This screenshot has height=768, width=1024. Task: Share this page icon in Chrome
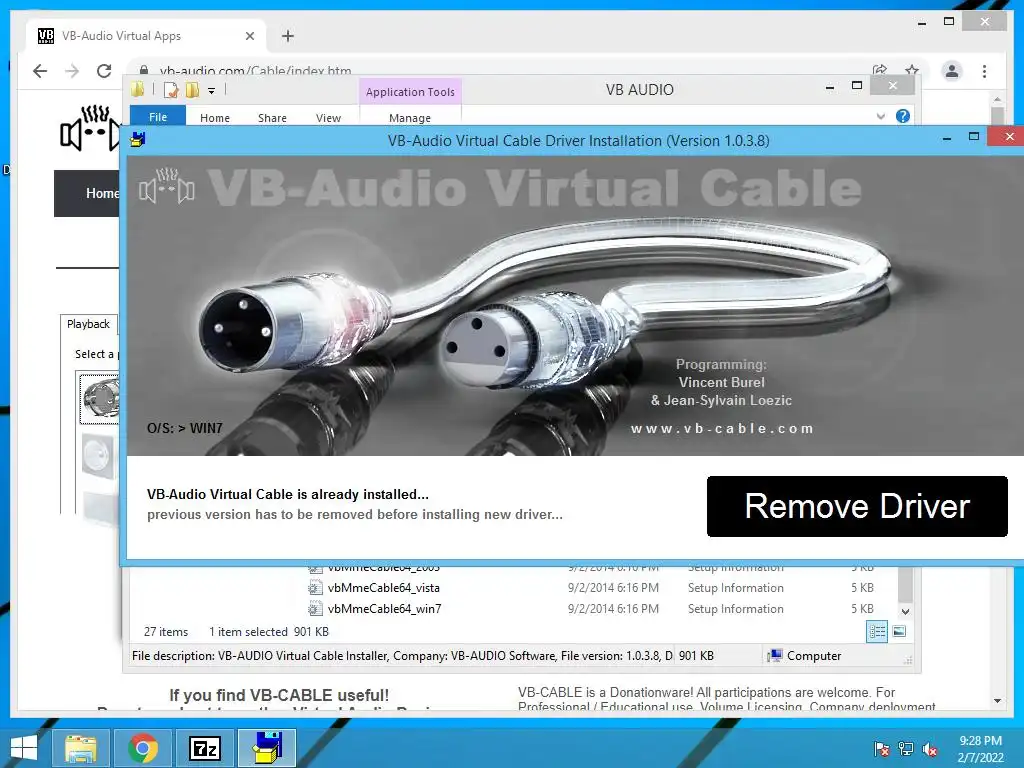pyautogui.click(x=880, y=70)
